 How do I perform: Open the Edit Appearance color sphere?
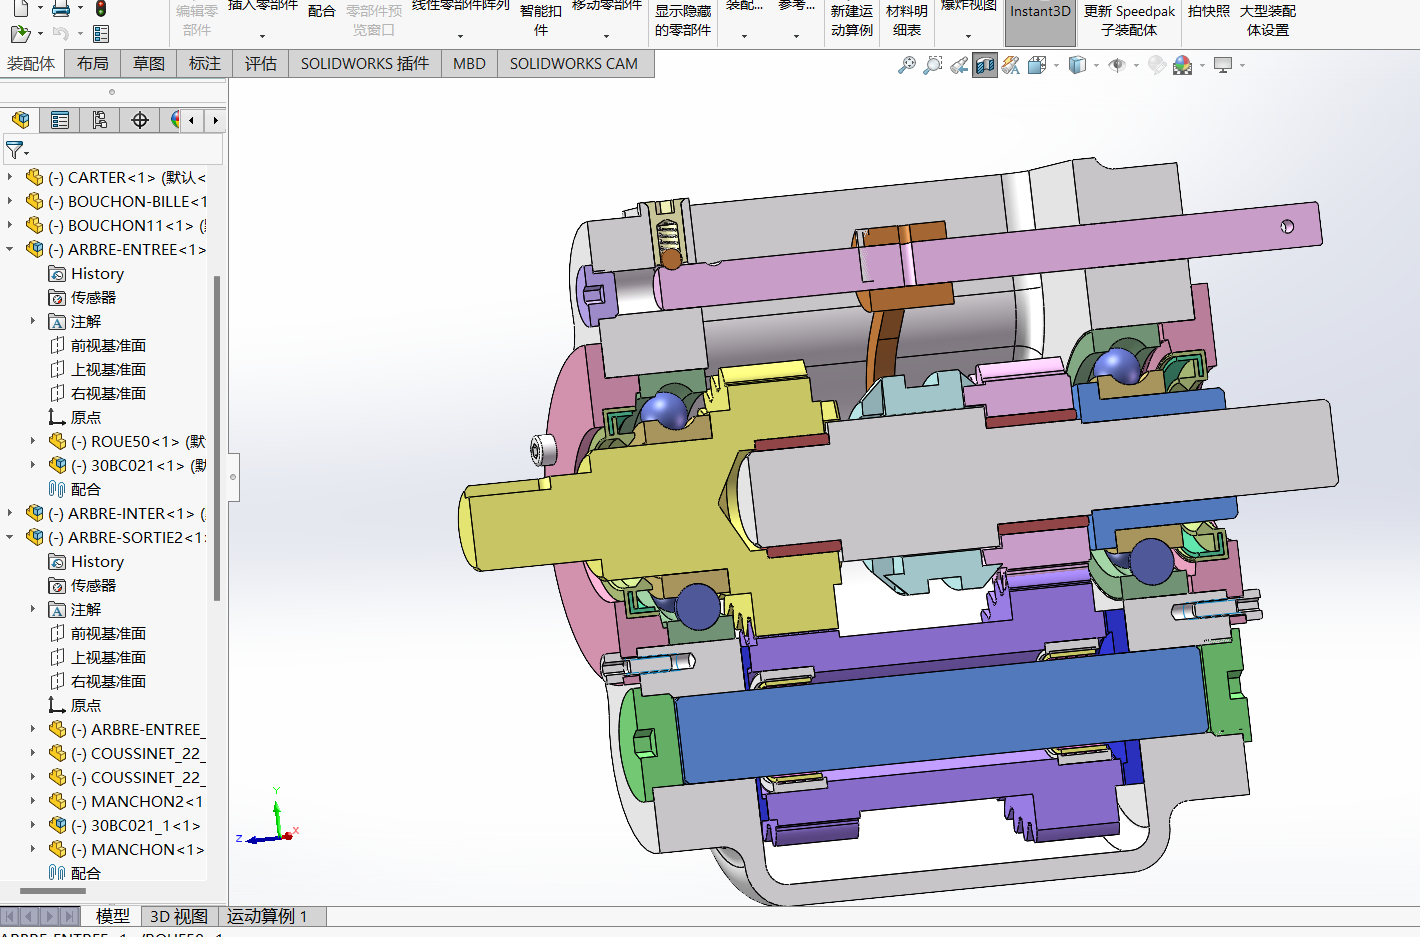click(x=1183, y=65)
